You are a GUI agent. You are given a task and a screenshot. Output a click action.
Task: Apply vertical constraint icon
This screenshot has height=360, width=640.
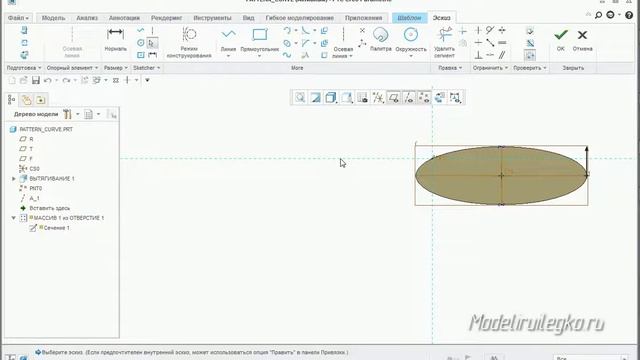point(478,31)
